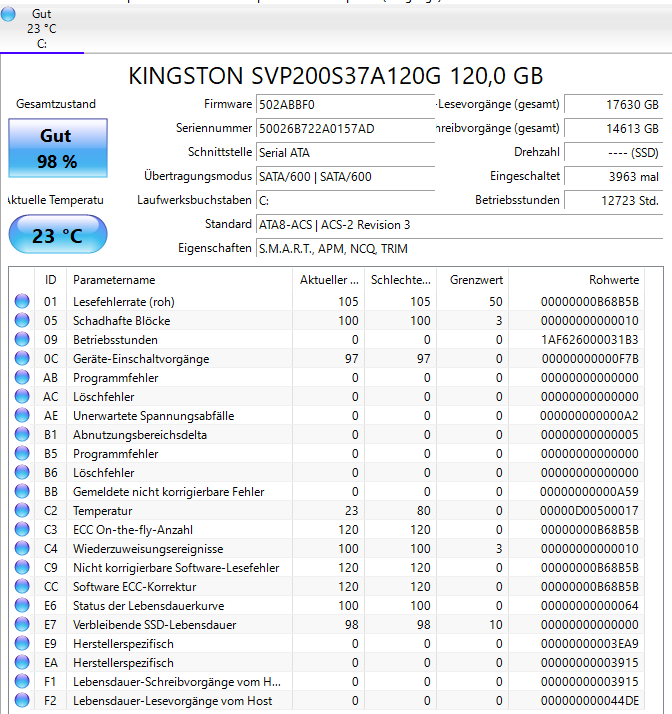672x714 pixels.
Task: Click the status orb for Abnutzungsbereichsdelta
Action: tap(22, 434)
